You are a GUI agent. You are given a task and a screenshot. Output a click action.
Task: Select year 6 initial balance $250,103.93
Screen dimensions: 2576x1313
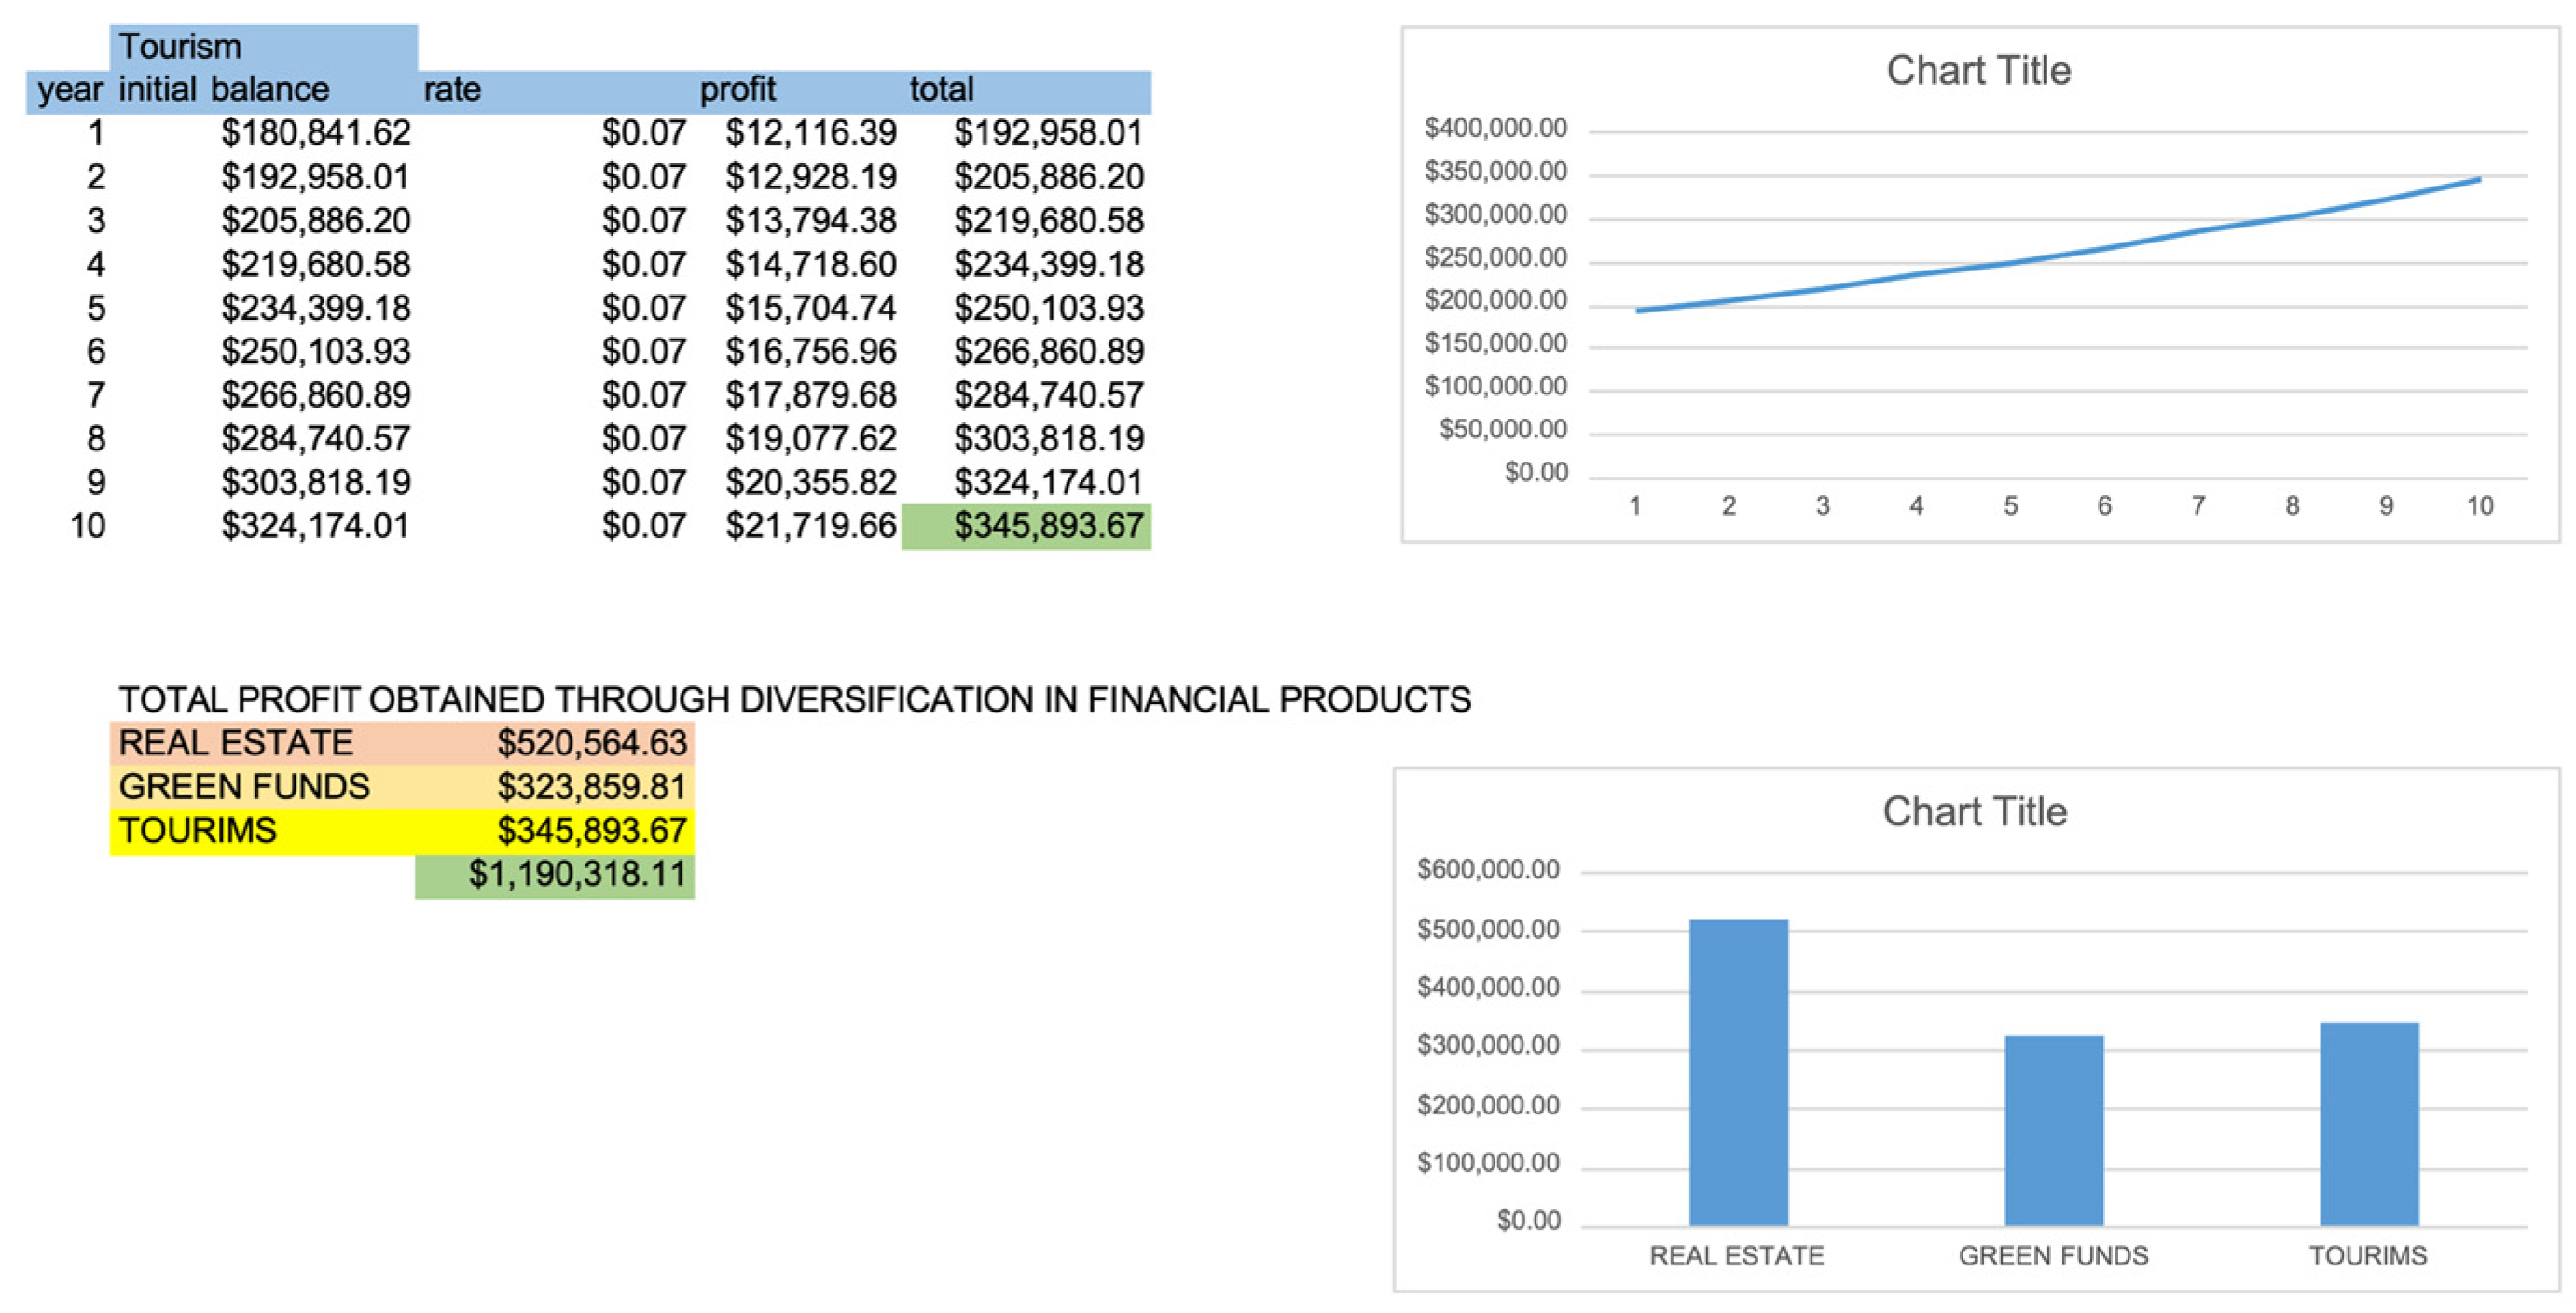tap(316, 352)
